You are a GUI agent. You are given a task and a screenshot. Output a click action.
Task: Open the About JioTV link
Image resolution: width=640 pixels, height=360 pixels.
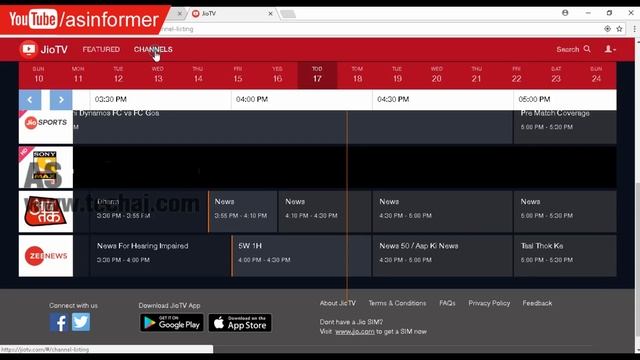pos(338,303)
